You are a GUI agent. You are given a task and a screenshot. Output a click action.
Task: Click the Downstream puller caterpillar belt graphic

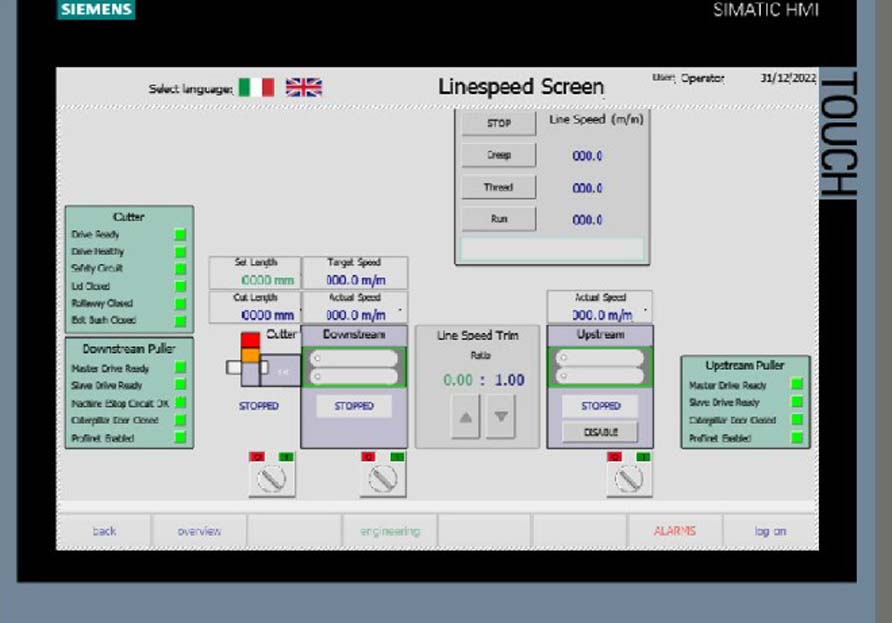353,367
